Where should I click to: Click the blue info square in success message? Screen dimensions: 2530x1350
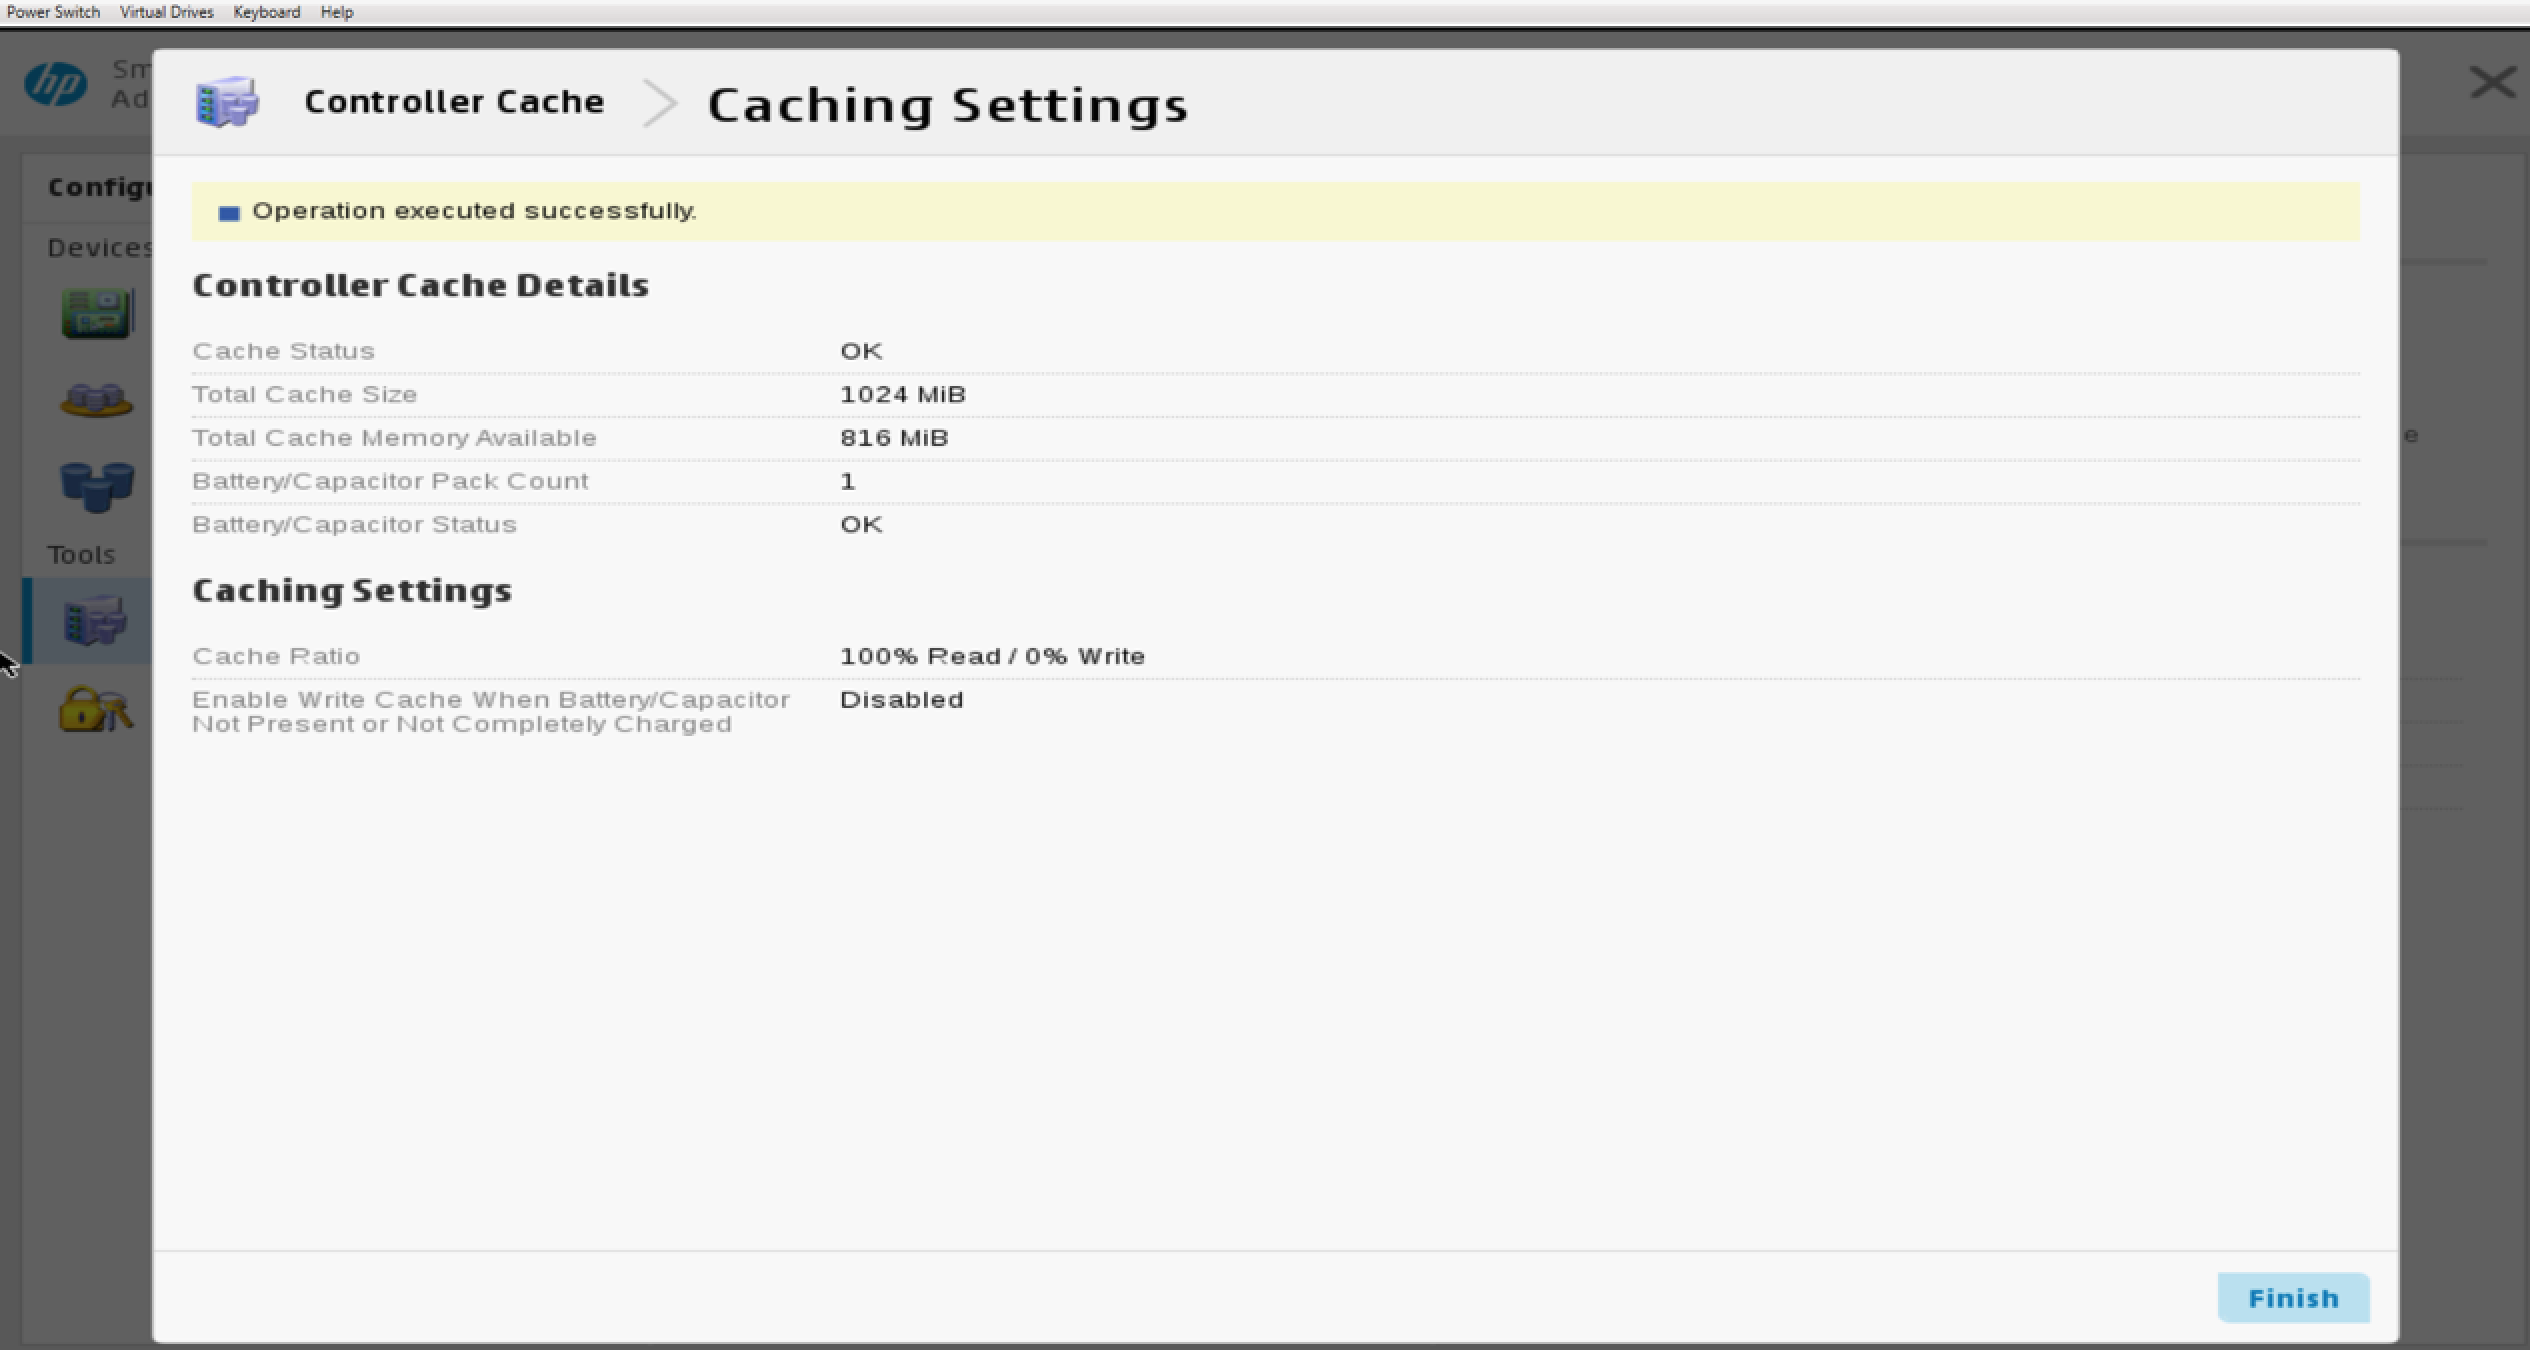tap(229, 213)
